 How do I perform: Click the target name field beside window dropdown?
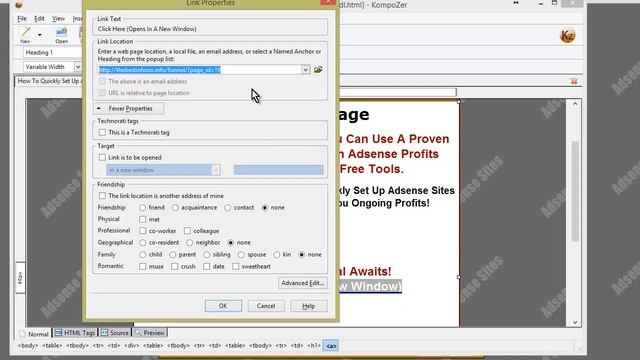click(278, 170)
